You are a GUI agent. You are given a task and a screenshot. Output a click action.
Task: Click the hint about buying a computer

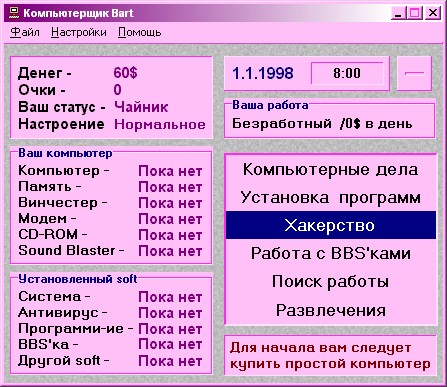pyautogui.click(x=330, y=356)
